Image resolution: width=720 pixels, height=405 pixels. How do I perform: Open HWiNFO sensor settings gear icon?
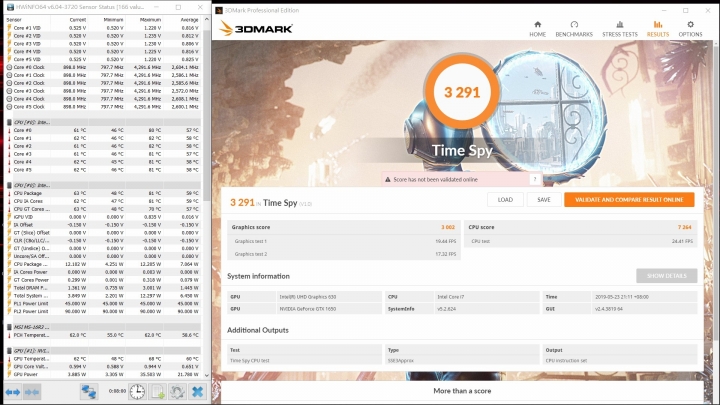(177, 392)
